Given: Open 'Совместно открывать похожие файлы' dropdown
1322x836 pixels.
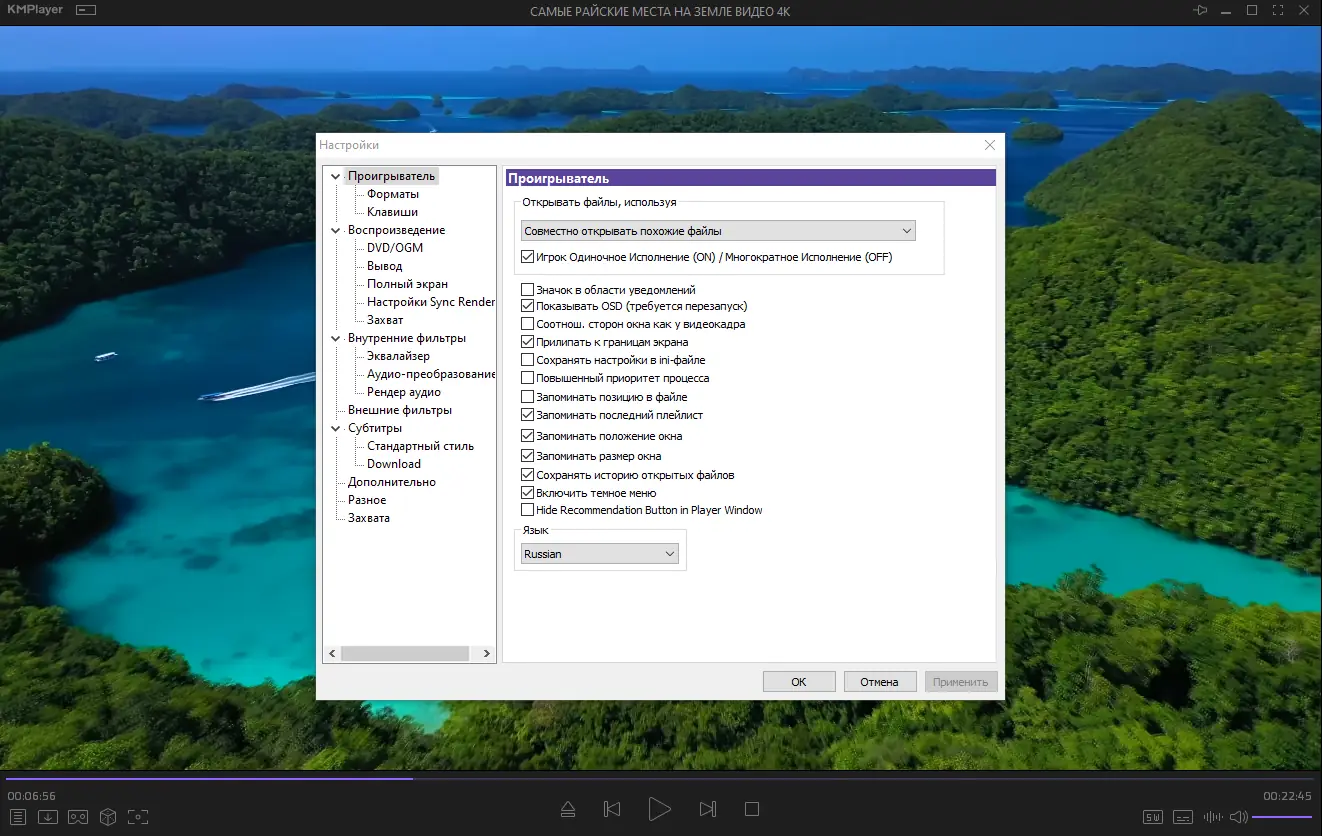Looking at the screenshot, I should tap(718, 231).
